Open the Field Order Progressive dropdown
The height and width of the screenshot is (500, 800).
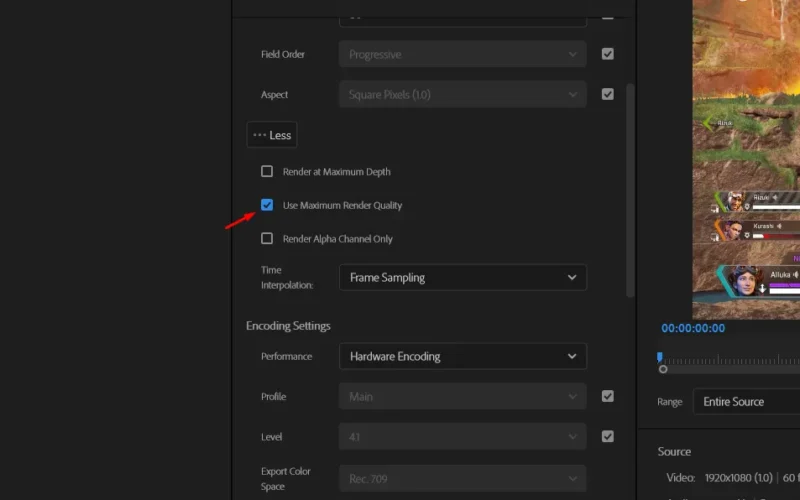point(462,54)
